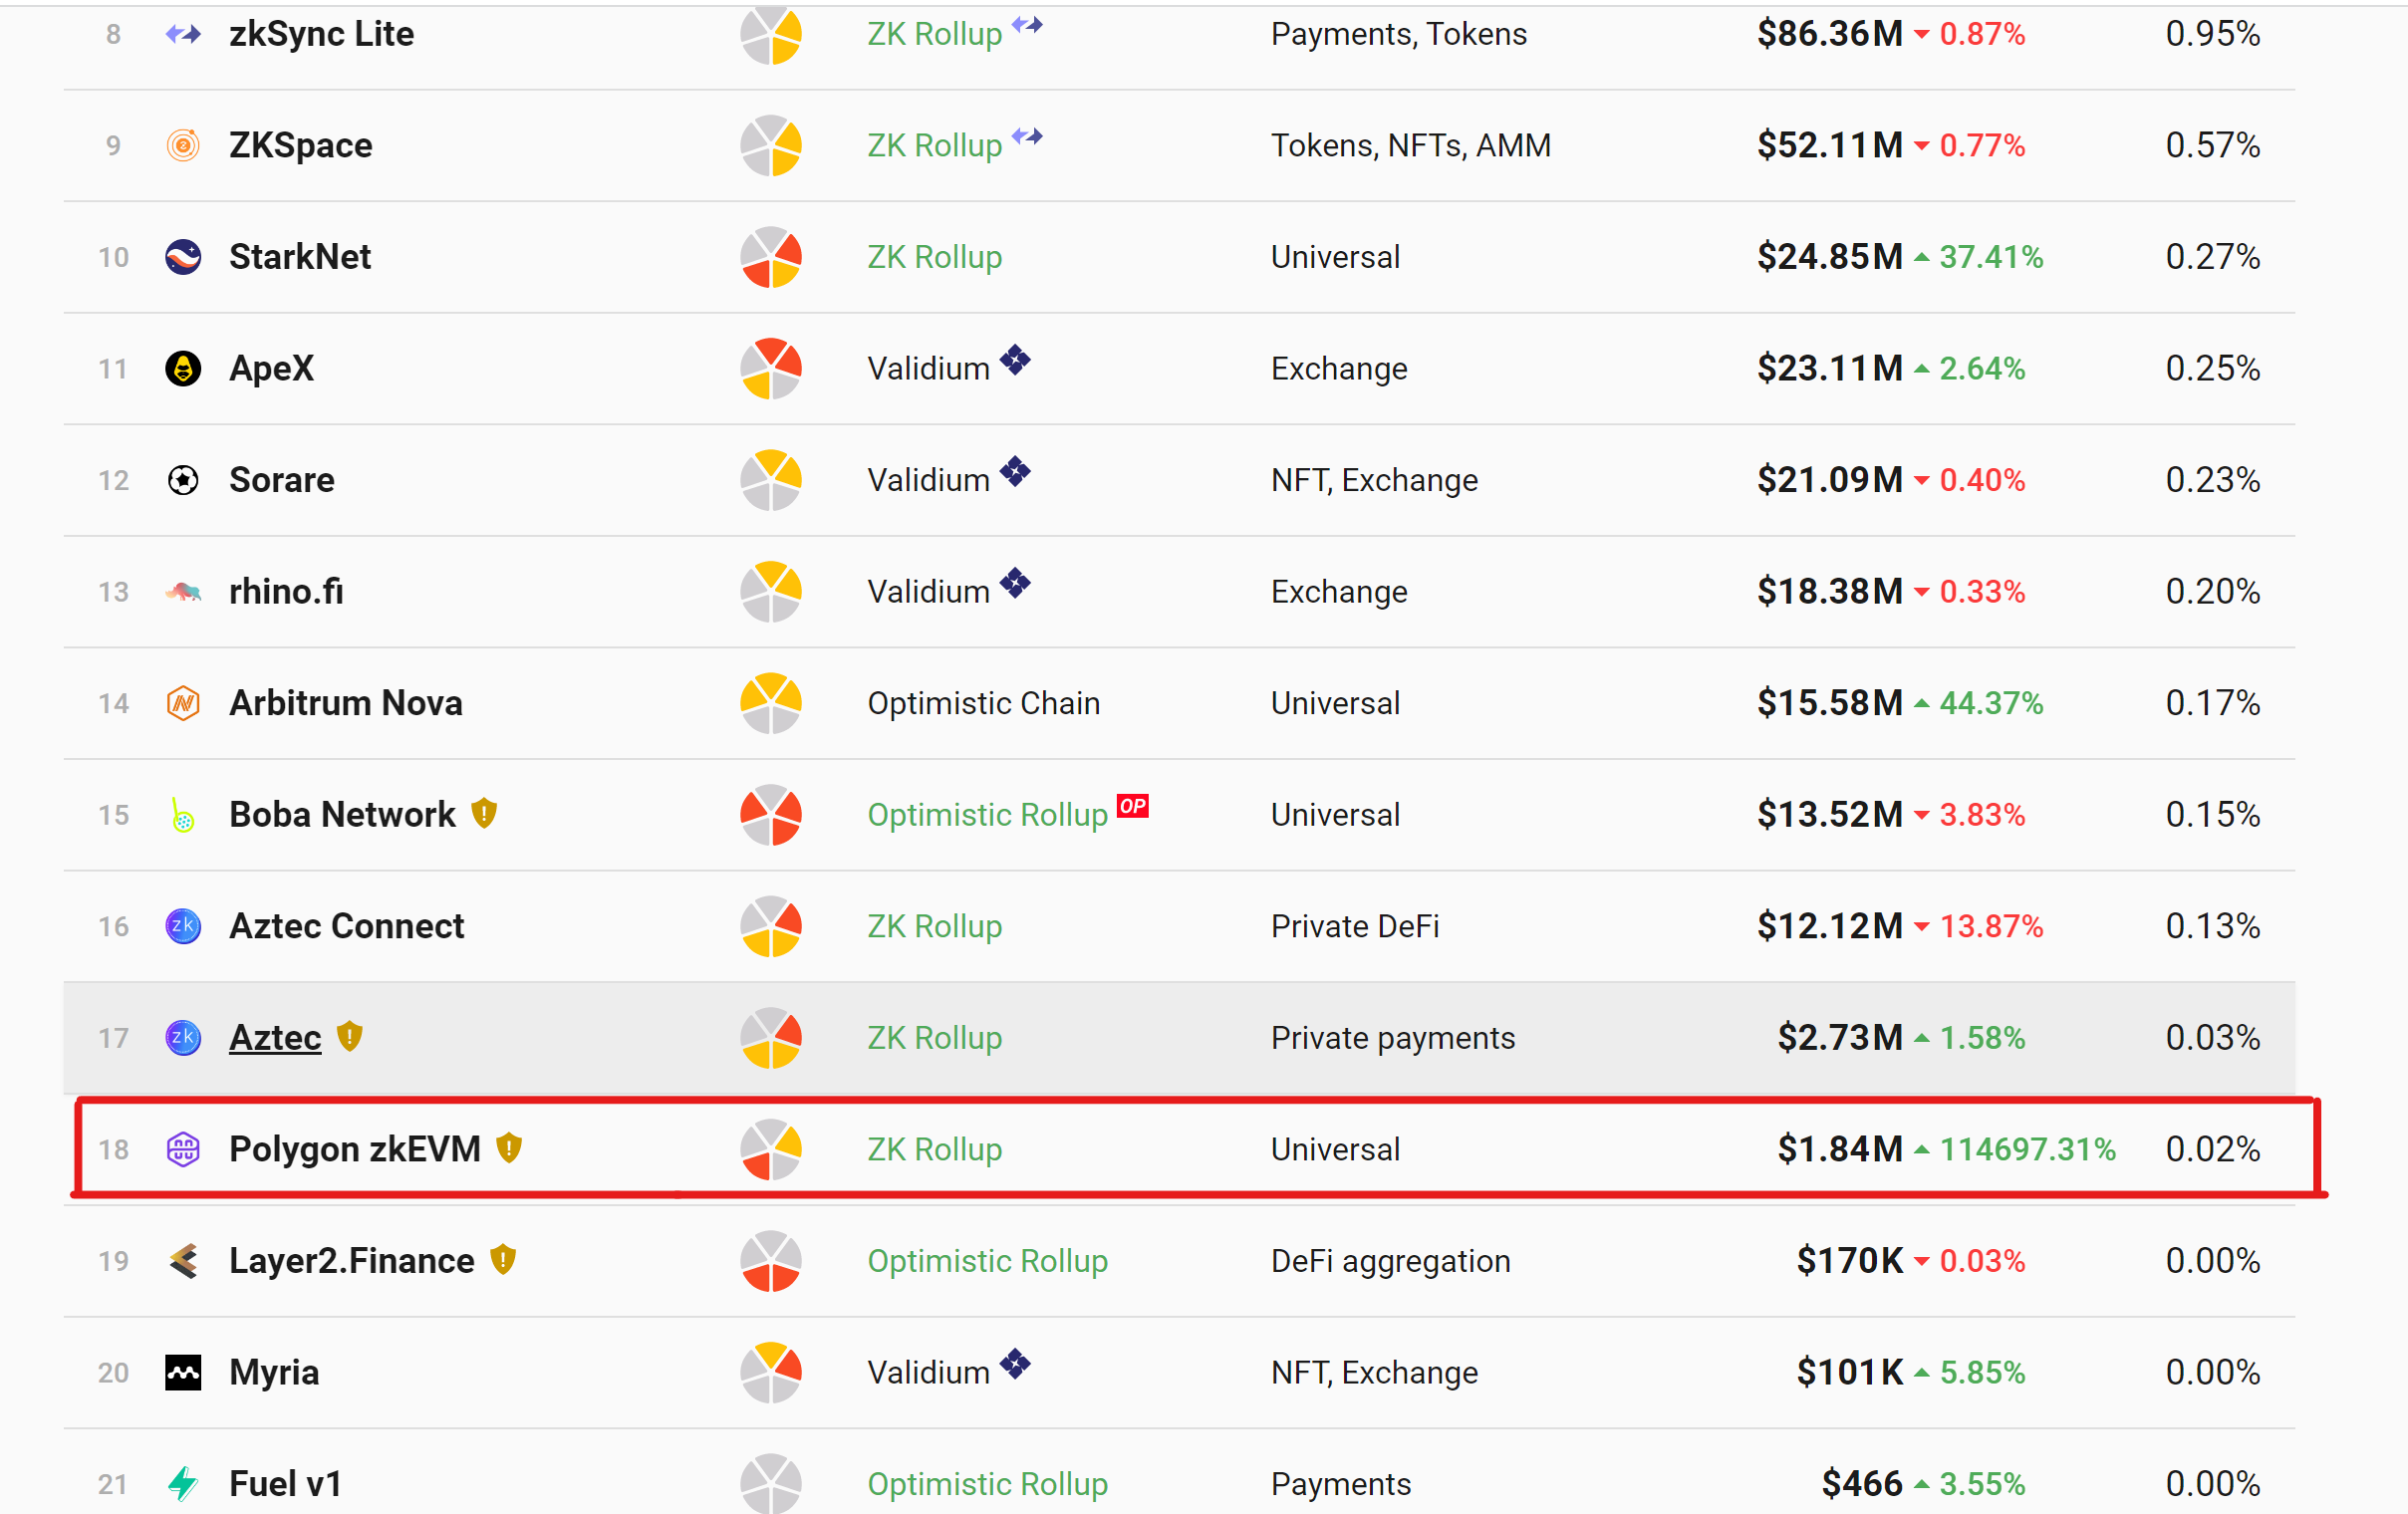This screenshot has height=1514, width=2408.
Task: Click the StarkEx diamond icon in Sorare row
Action: (x=1015, y=472)
